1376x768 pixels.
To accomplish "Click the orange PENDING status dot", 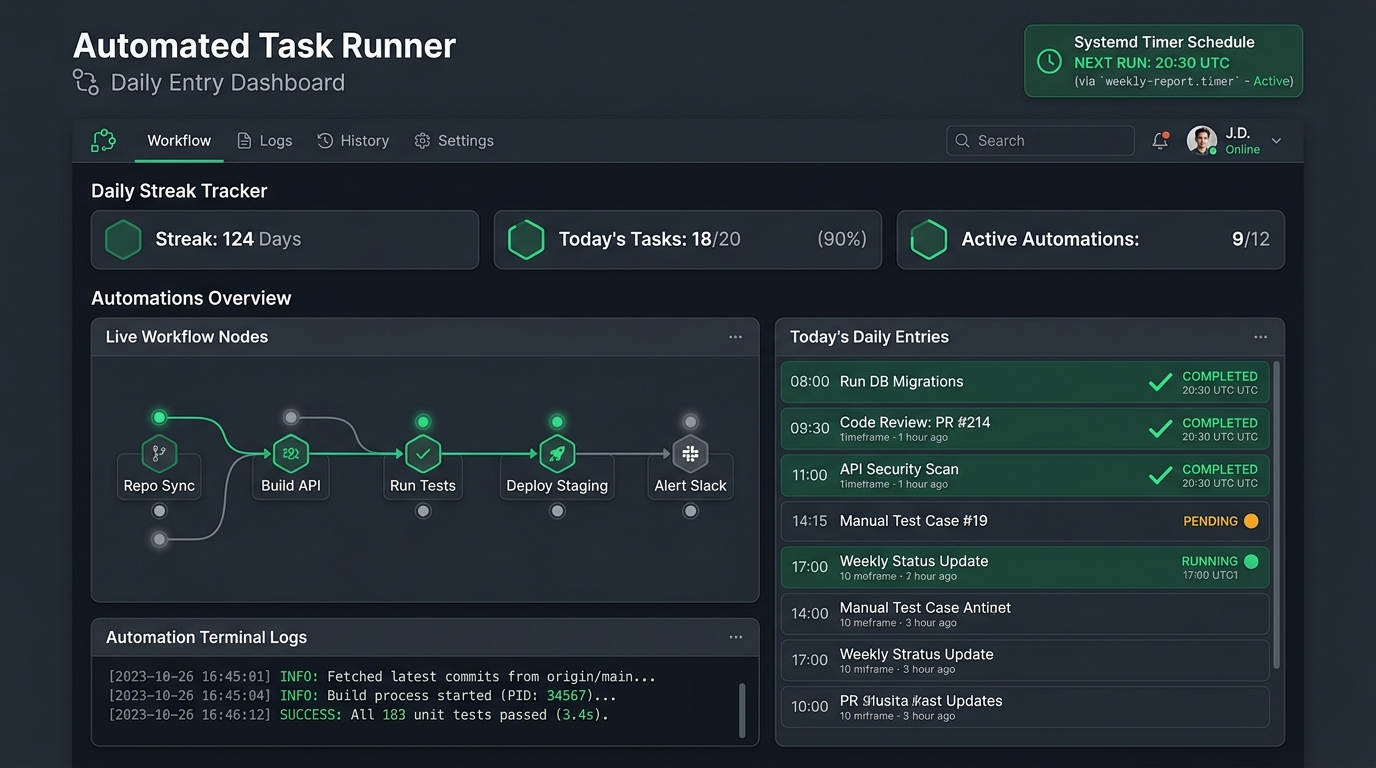I will click(x=1250, y=521).
